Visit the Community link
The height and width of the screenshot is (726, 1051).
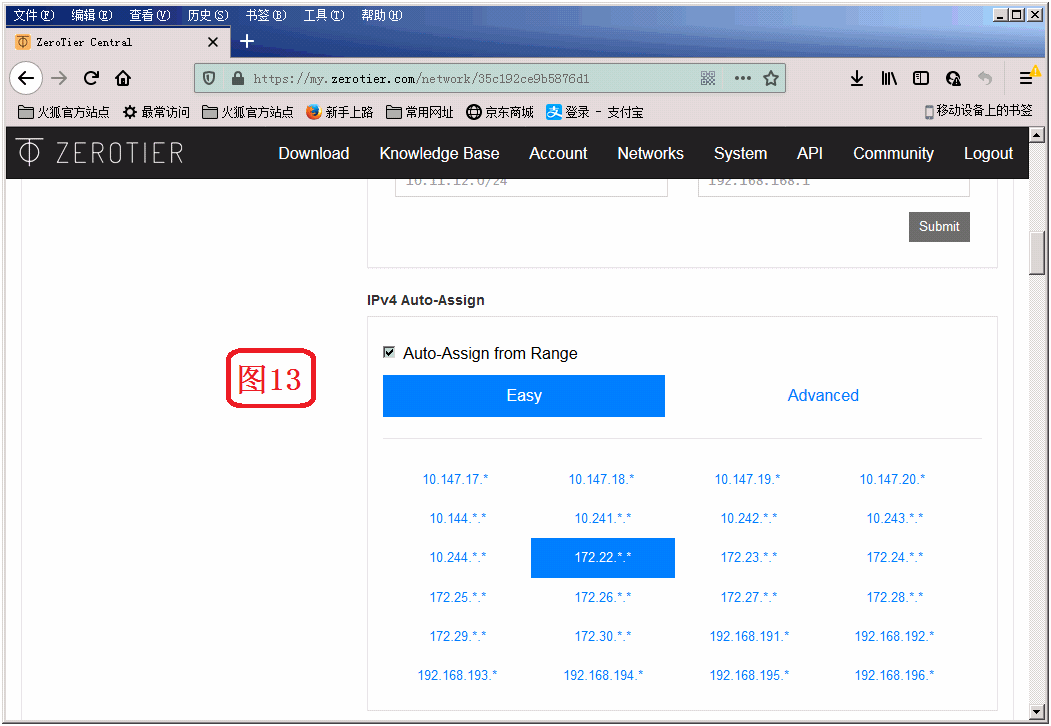click(893, 154)
